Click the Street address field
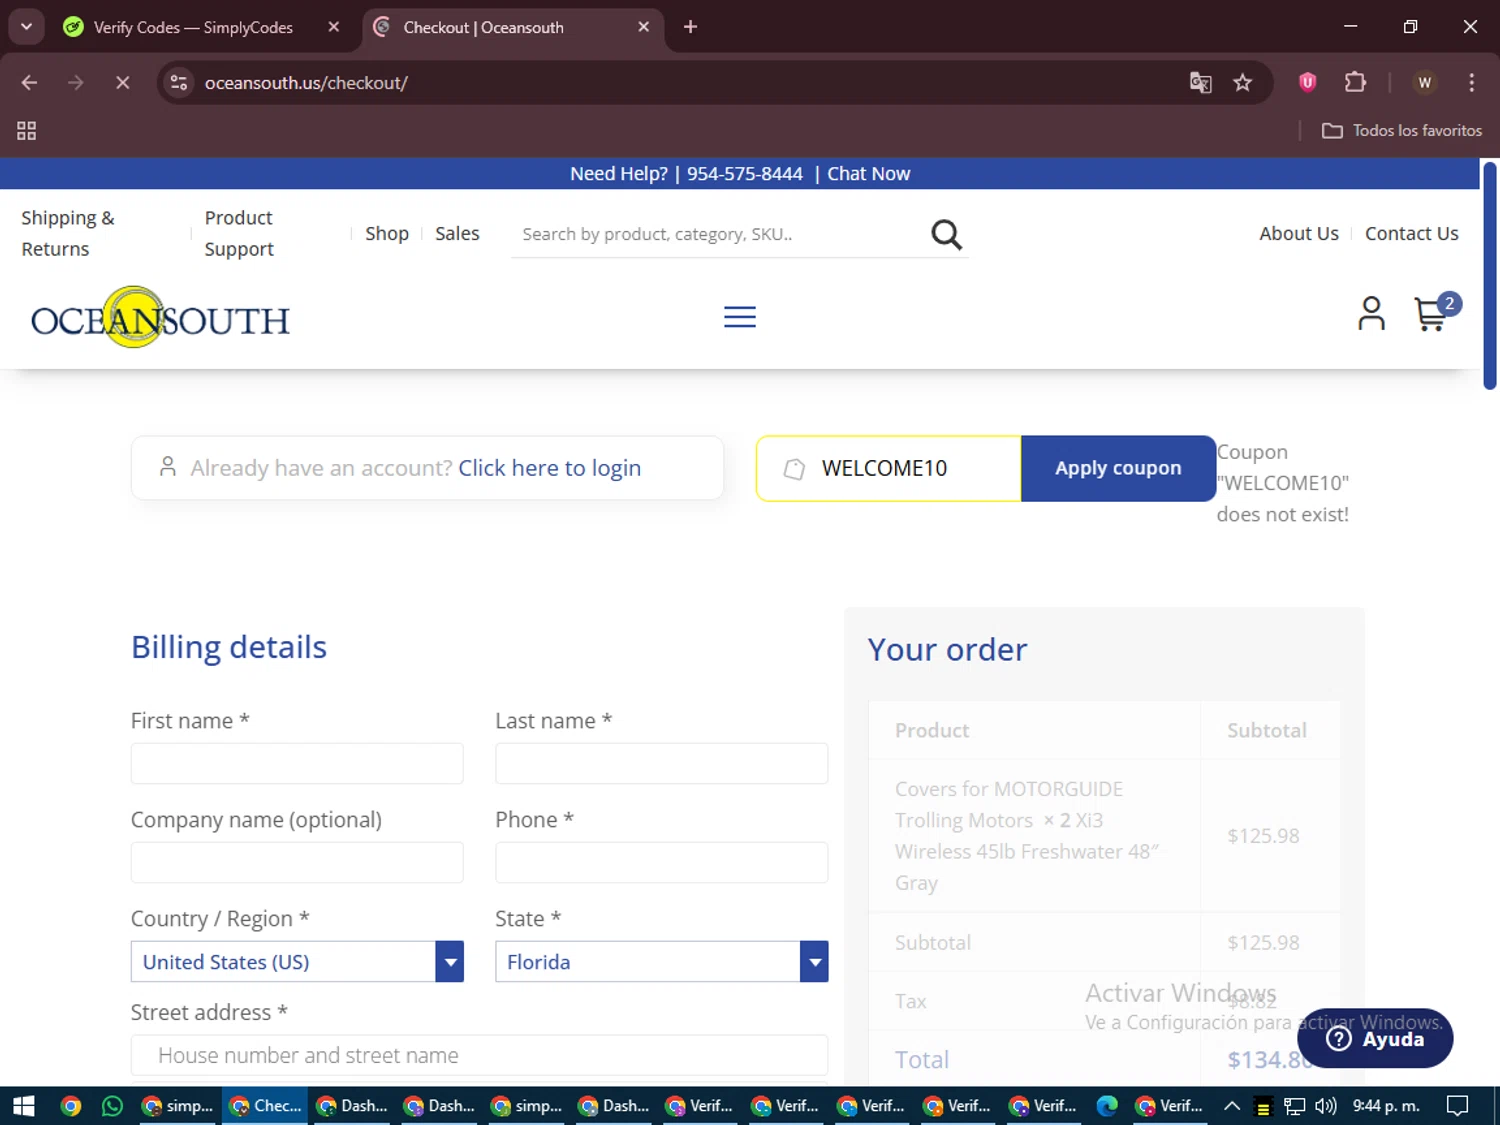Image resolution: width=1500 pixels, height=1125 pixels. 479,1055
